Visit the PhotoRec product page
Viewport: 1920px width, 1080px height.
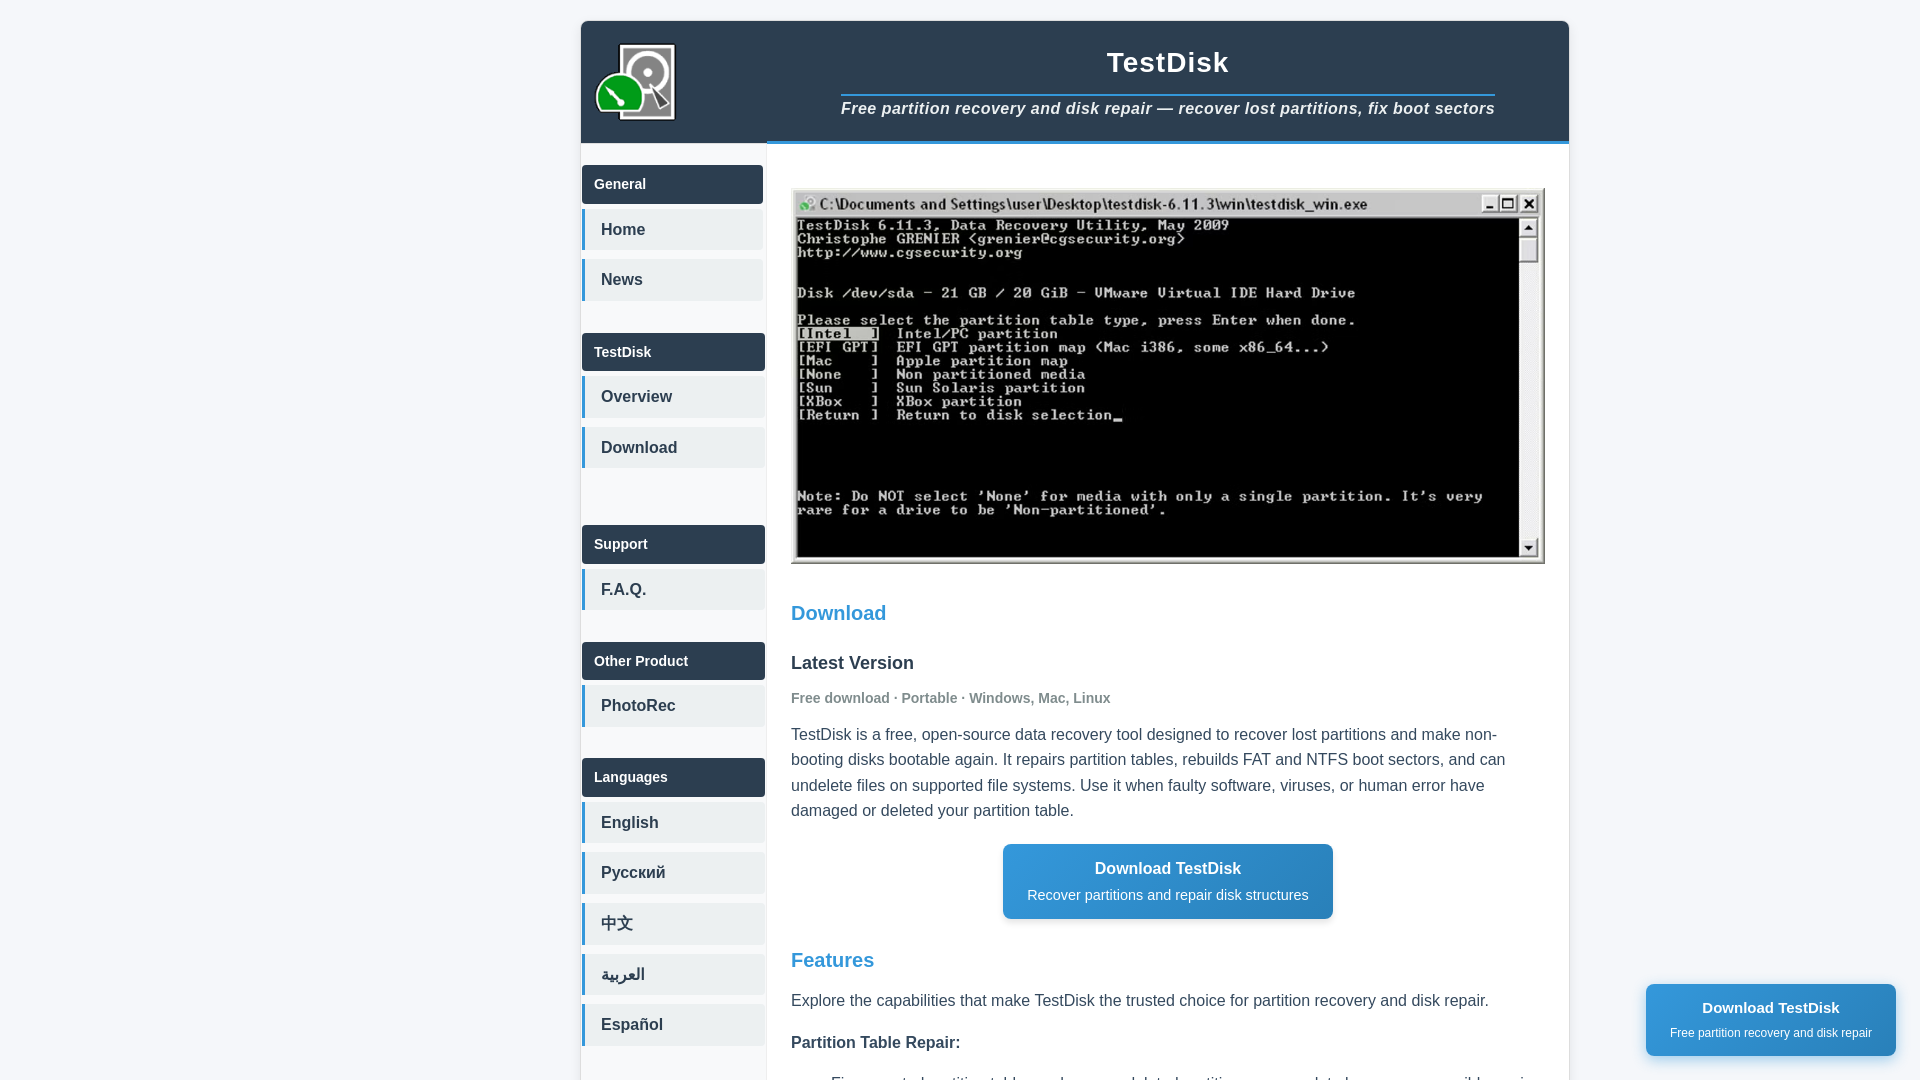coord(673,706)
